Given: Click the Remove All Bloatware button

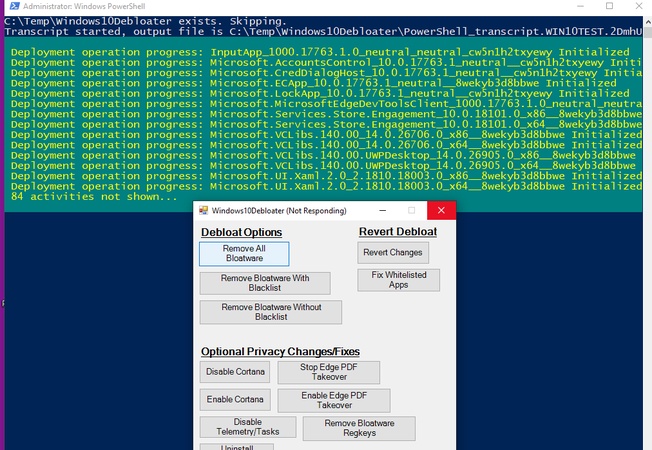Looking at the screenshot, I should (244, 254).
